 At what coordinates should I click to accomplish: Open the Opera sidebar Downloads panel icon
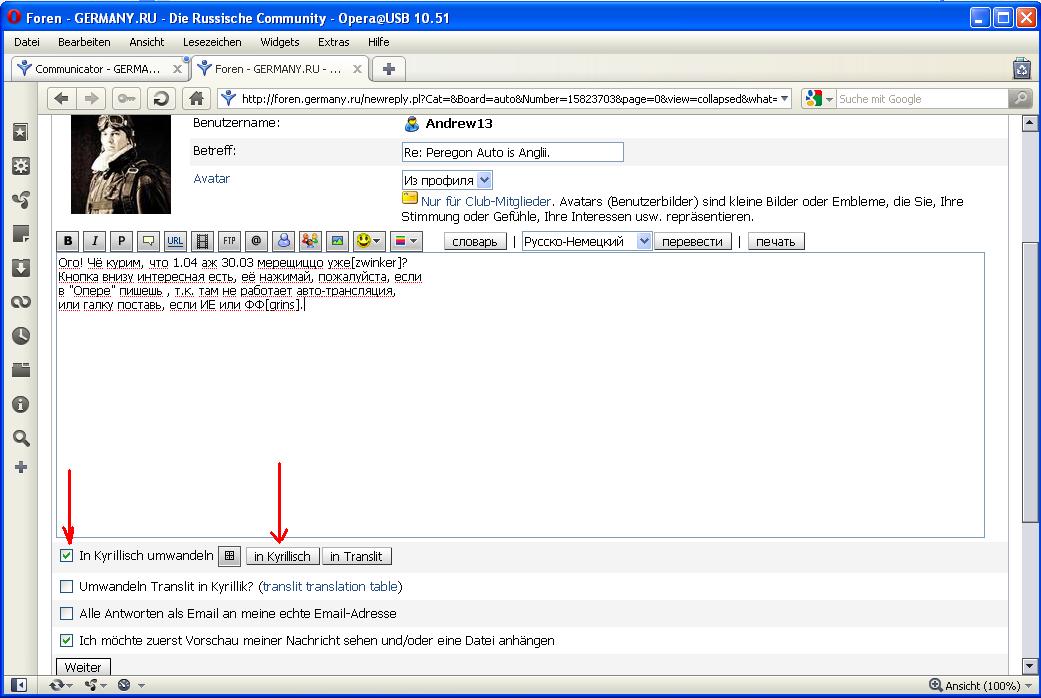20,268
